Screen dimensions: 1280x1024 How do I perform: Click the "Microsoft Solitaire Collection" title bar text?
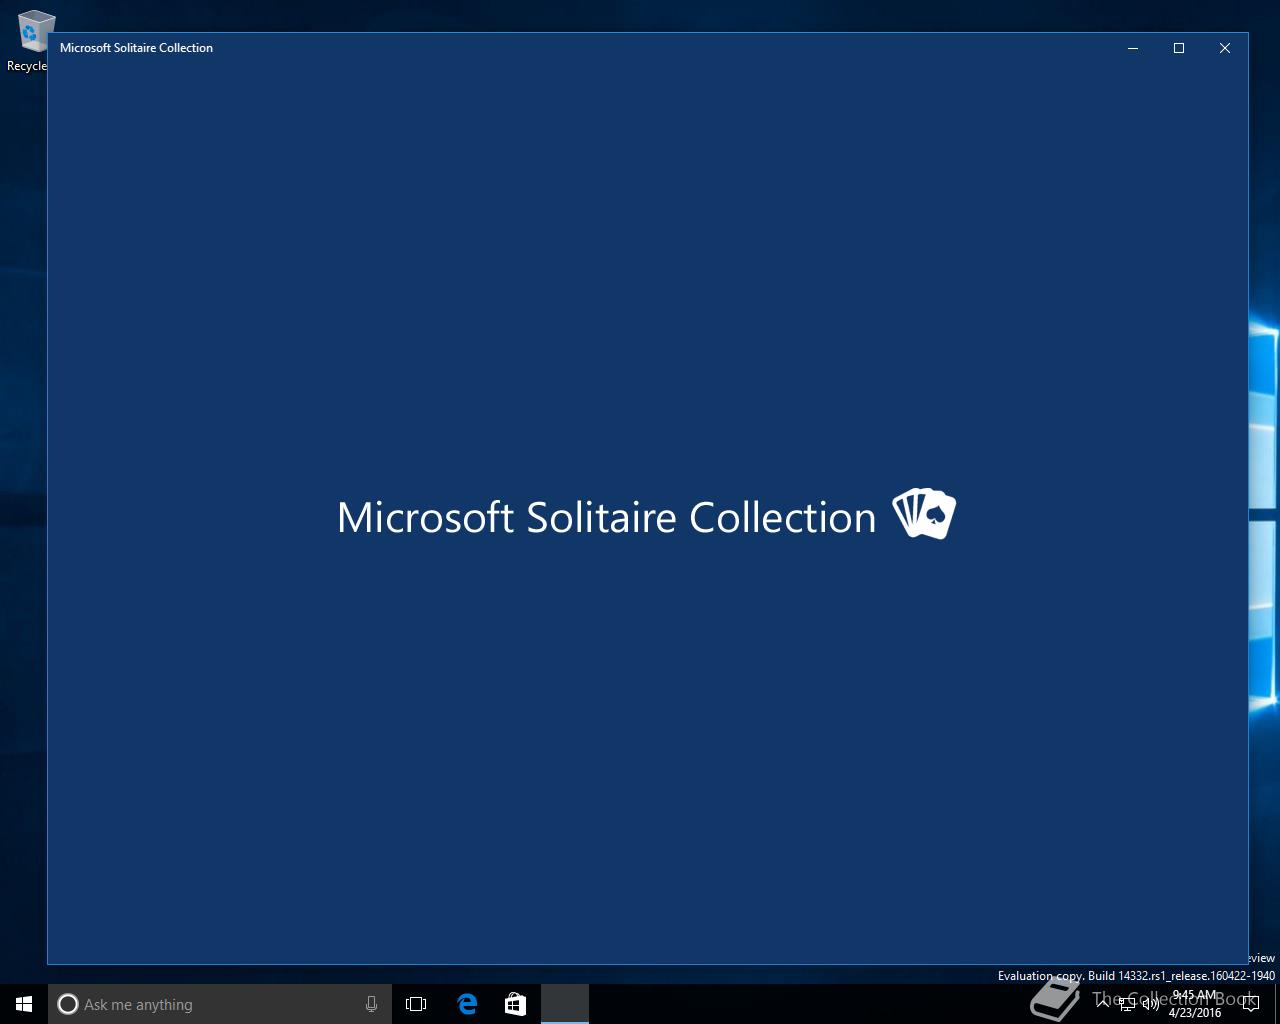point(136,48)
